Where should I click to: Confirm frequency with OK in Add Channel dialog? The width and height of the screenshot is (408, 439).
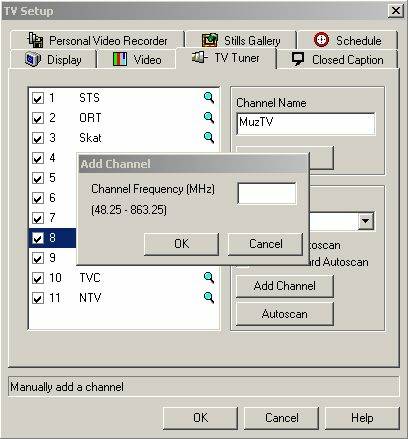181,244
